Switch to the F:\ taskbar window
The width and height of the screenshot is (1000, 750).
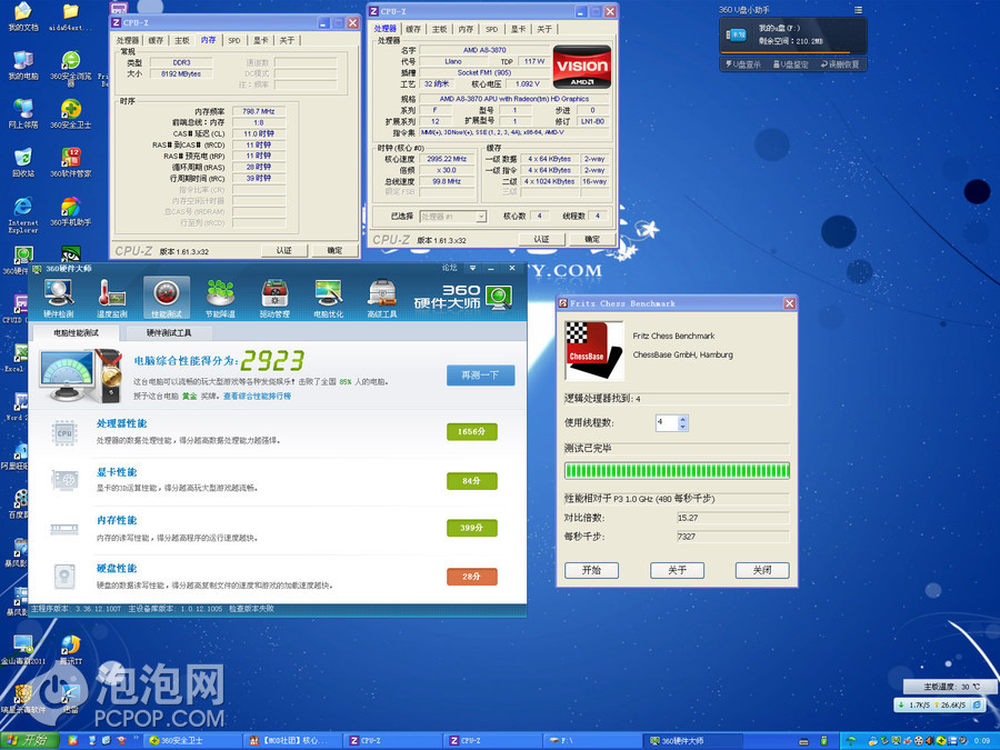click(593, 740)
